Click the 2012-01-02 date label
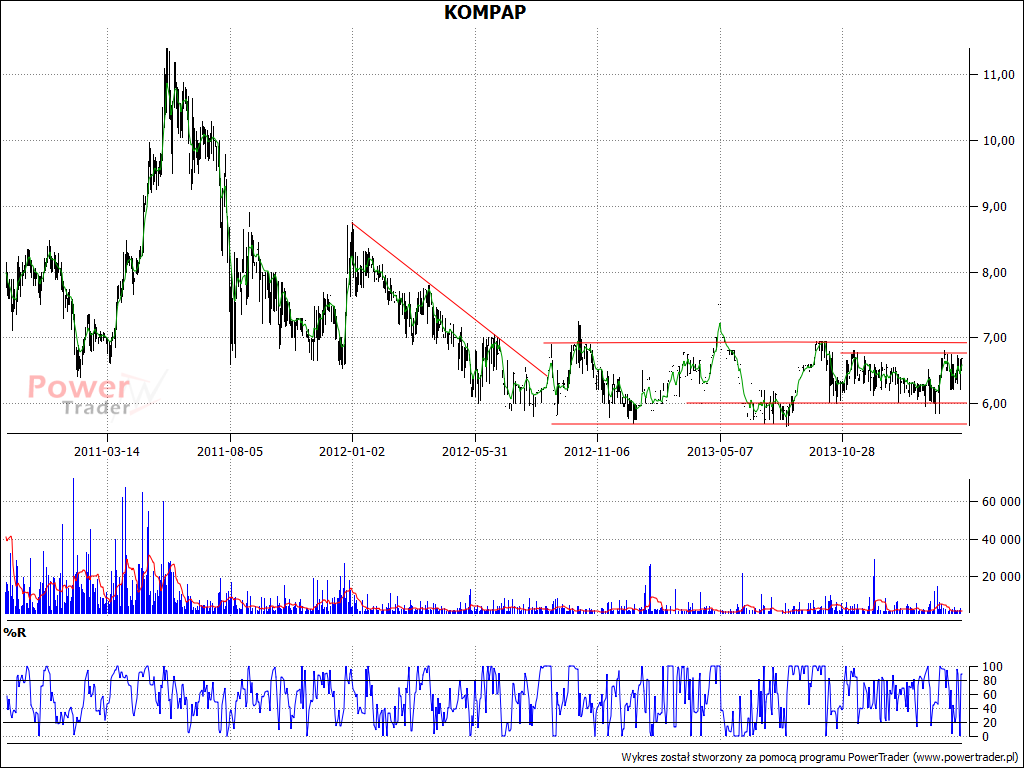 [x=352, y=451]
